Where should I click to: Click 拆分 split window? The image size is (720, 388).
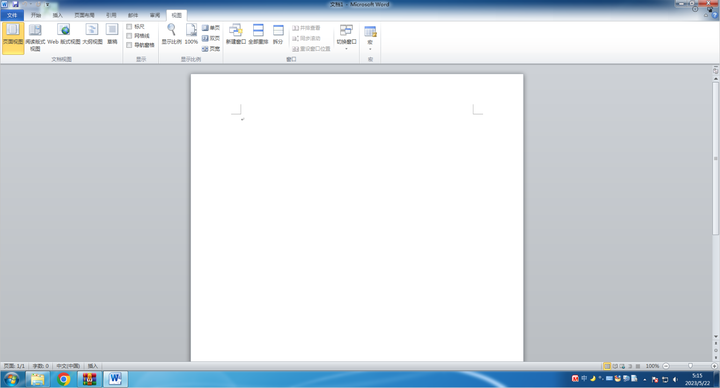[x=278, y=34]
